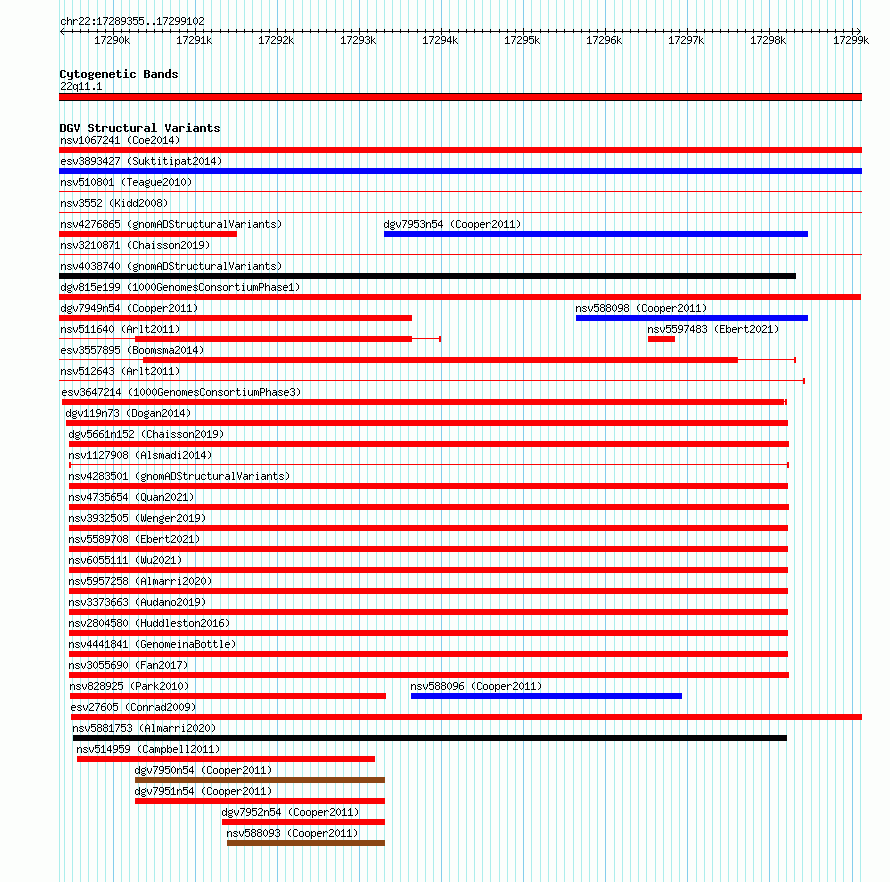Viewport: 890px width, 882px height.
Task: Click nsv2804580 (Huddleston2016) label
Action: 149,623
